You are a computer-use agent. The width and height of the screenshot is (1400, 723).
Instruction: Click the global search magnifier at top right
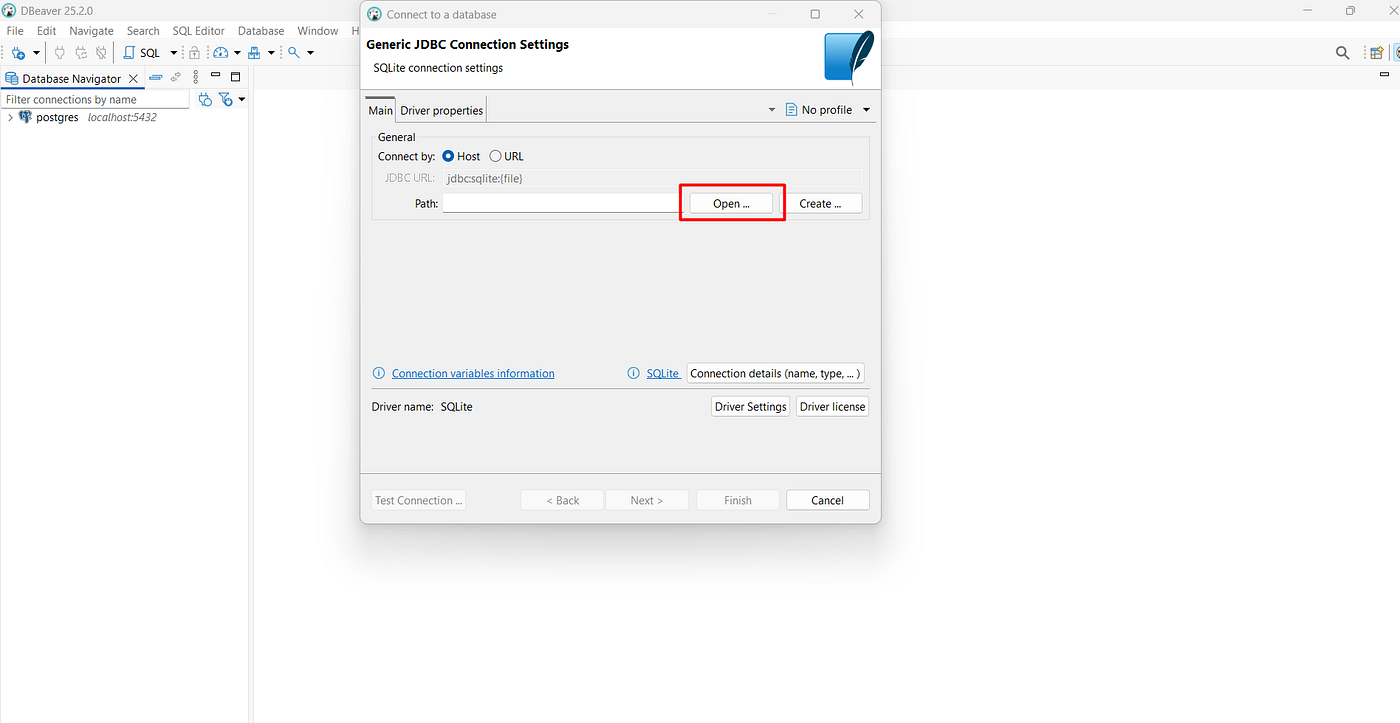pos(1343,53)
